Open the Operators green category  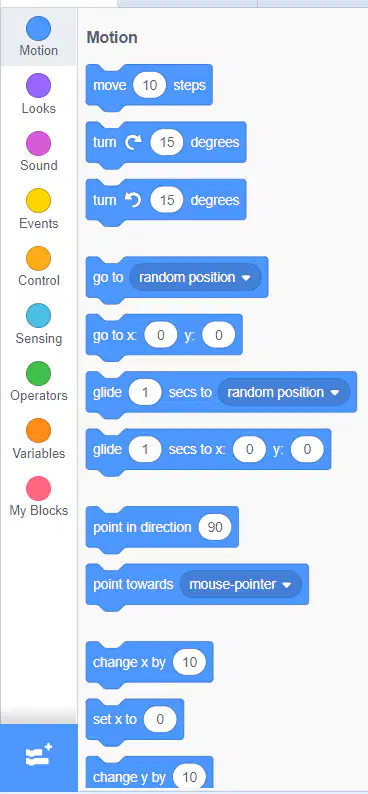click(38, 381)
